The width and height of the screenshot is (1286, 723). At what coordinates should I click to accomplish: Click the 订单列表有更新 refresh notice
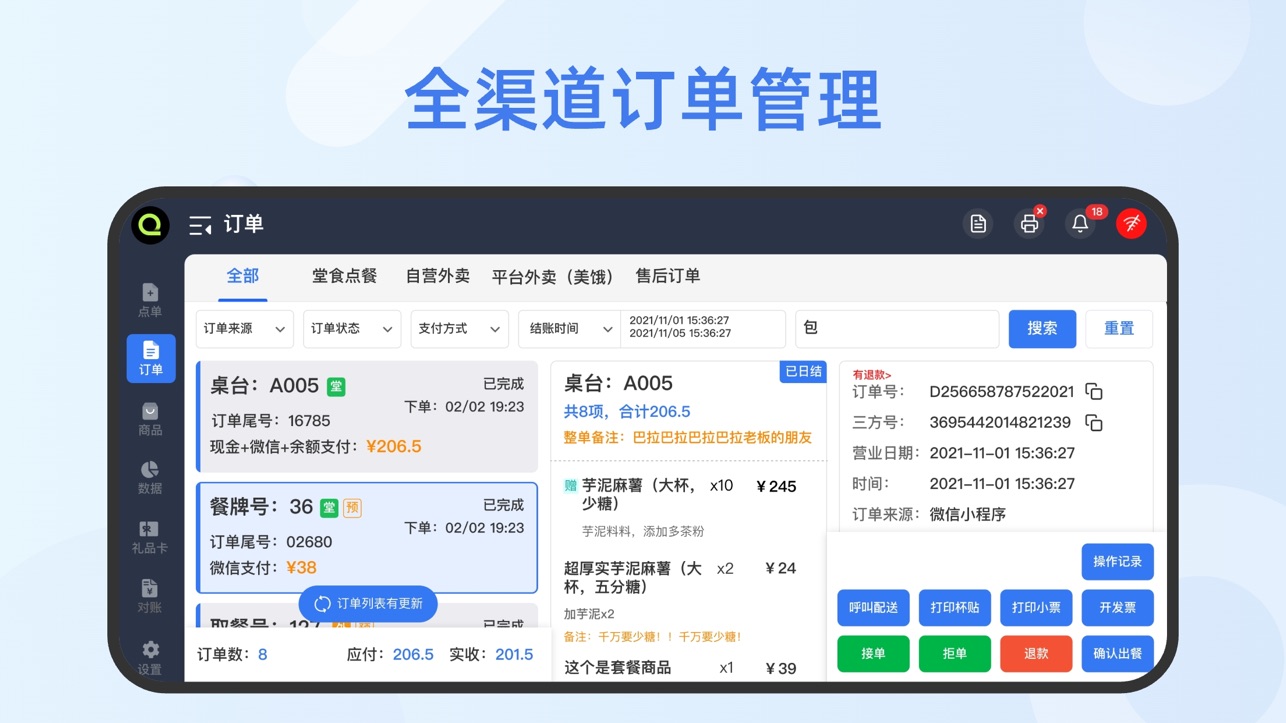(x=368, y=604)
